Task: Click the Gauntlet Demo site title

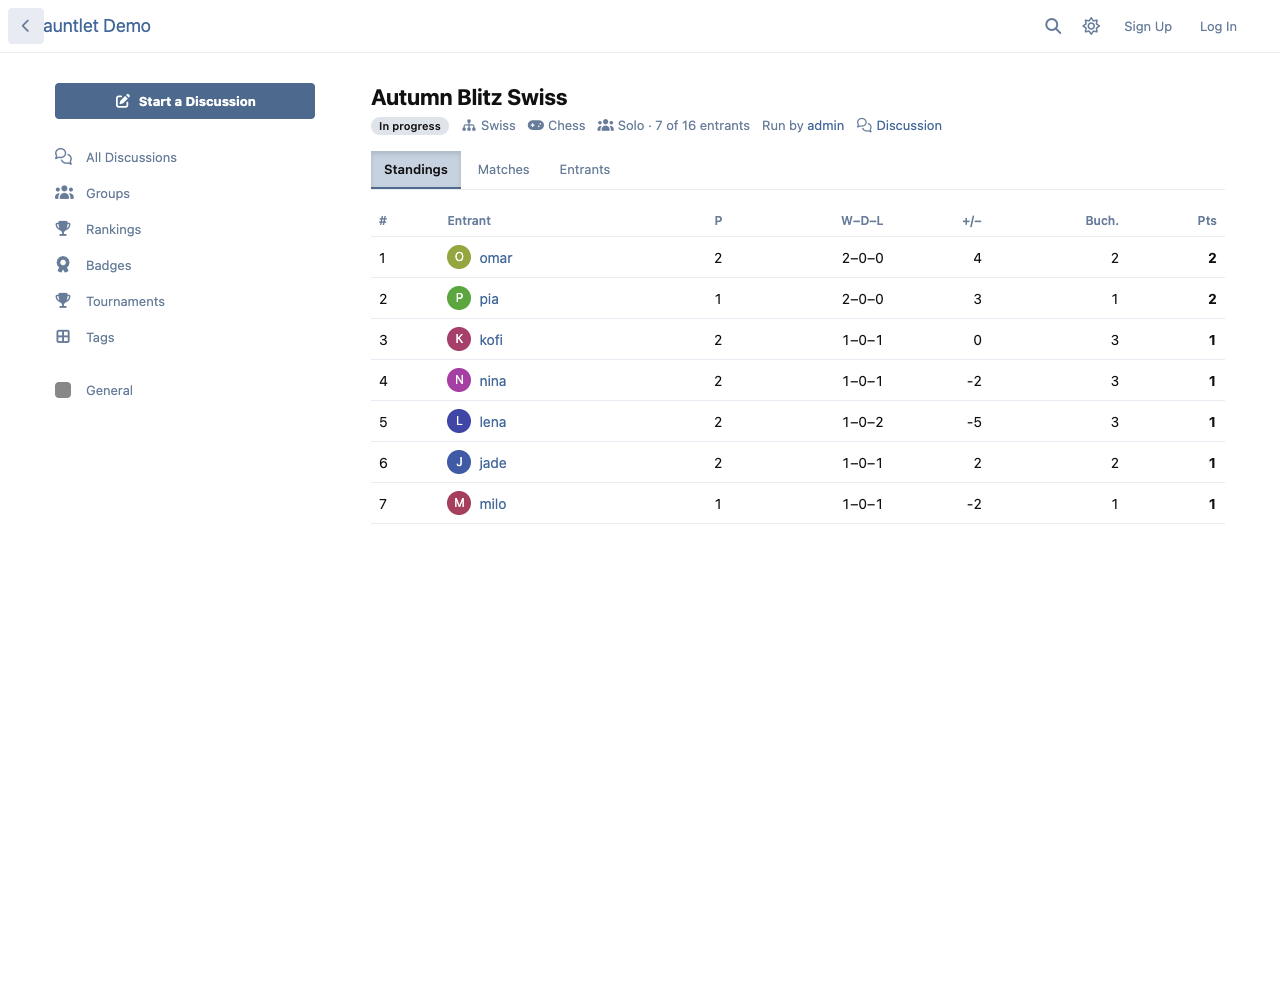Action: coord(97,26)
